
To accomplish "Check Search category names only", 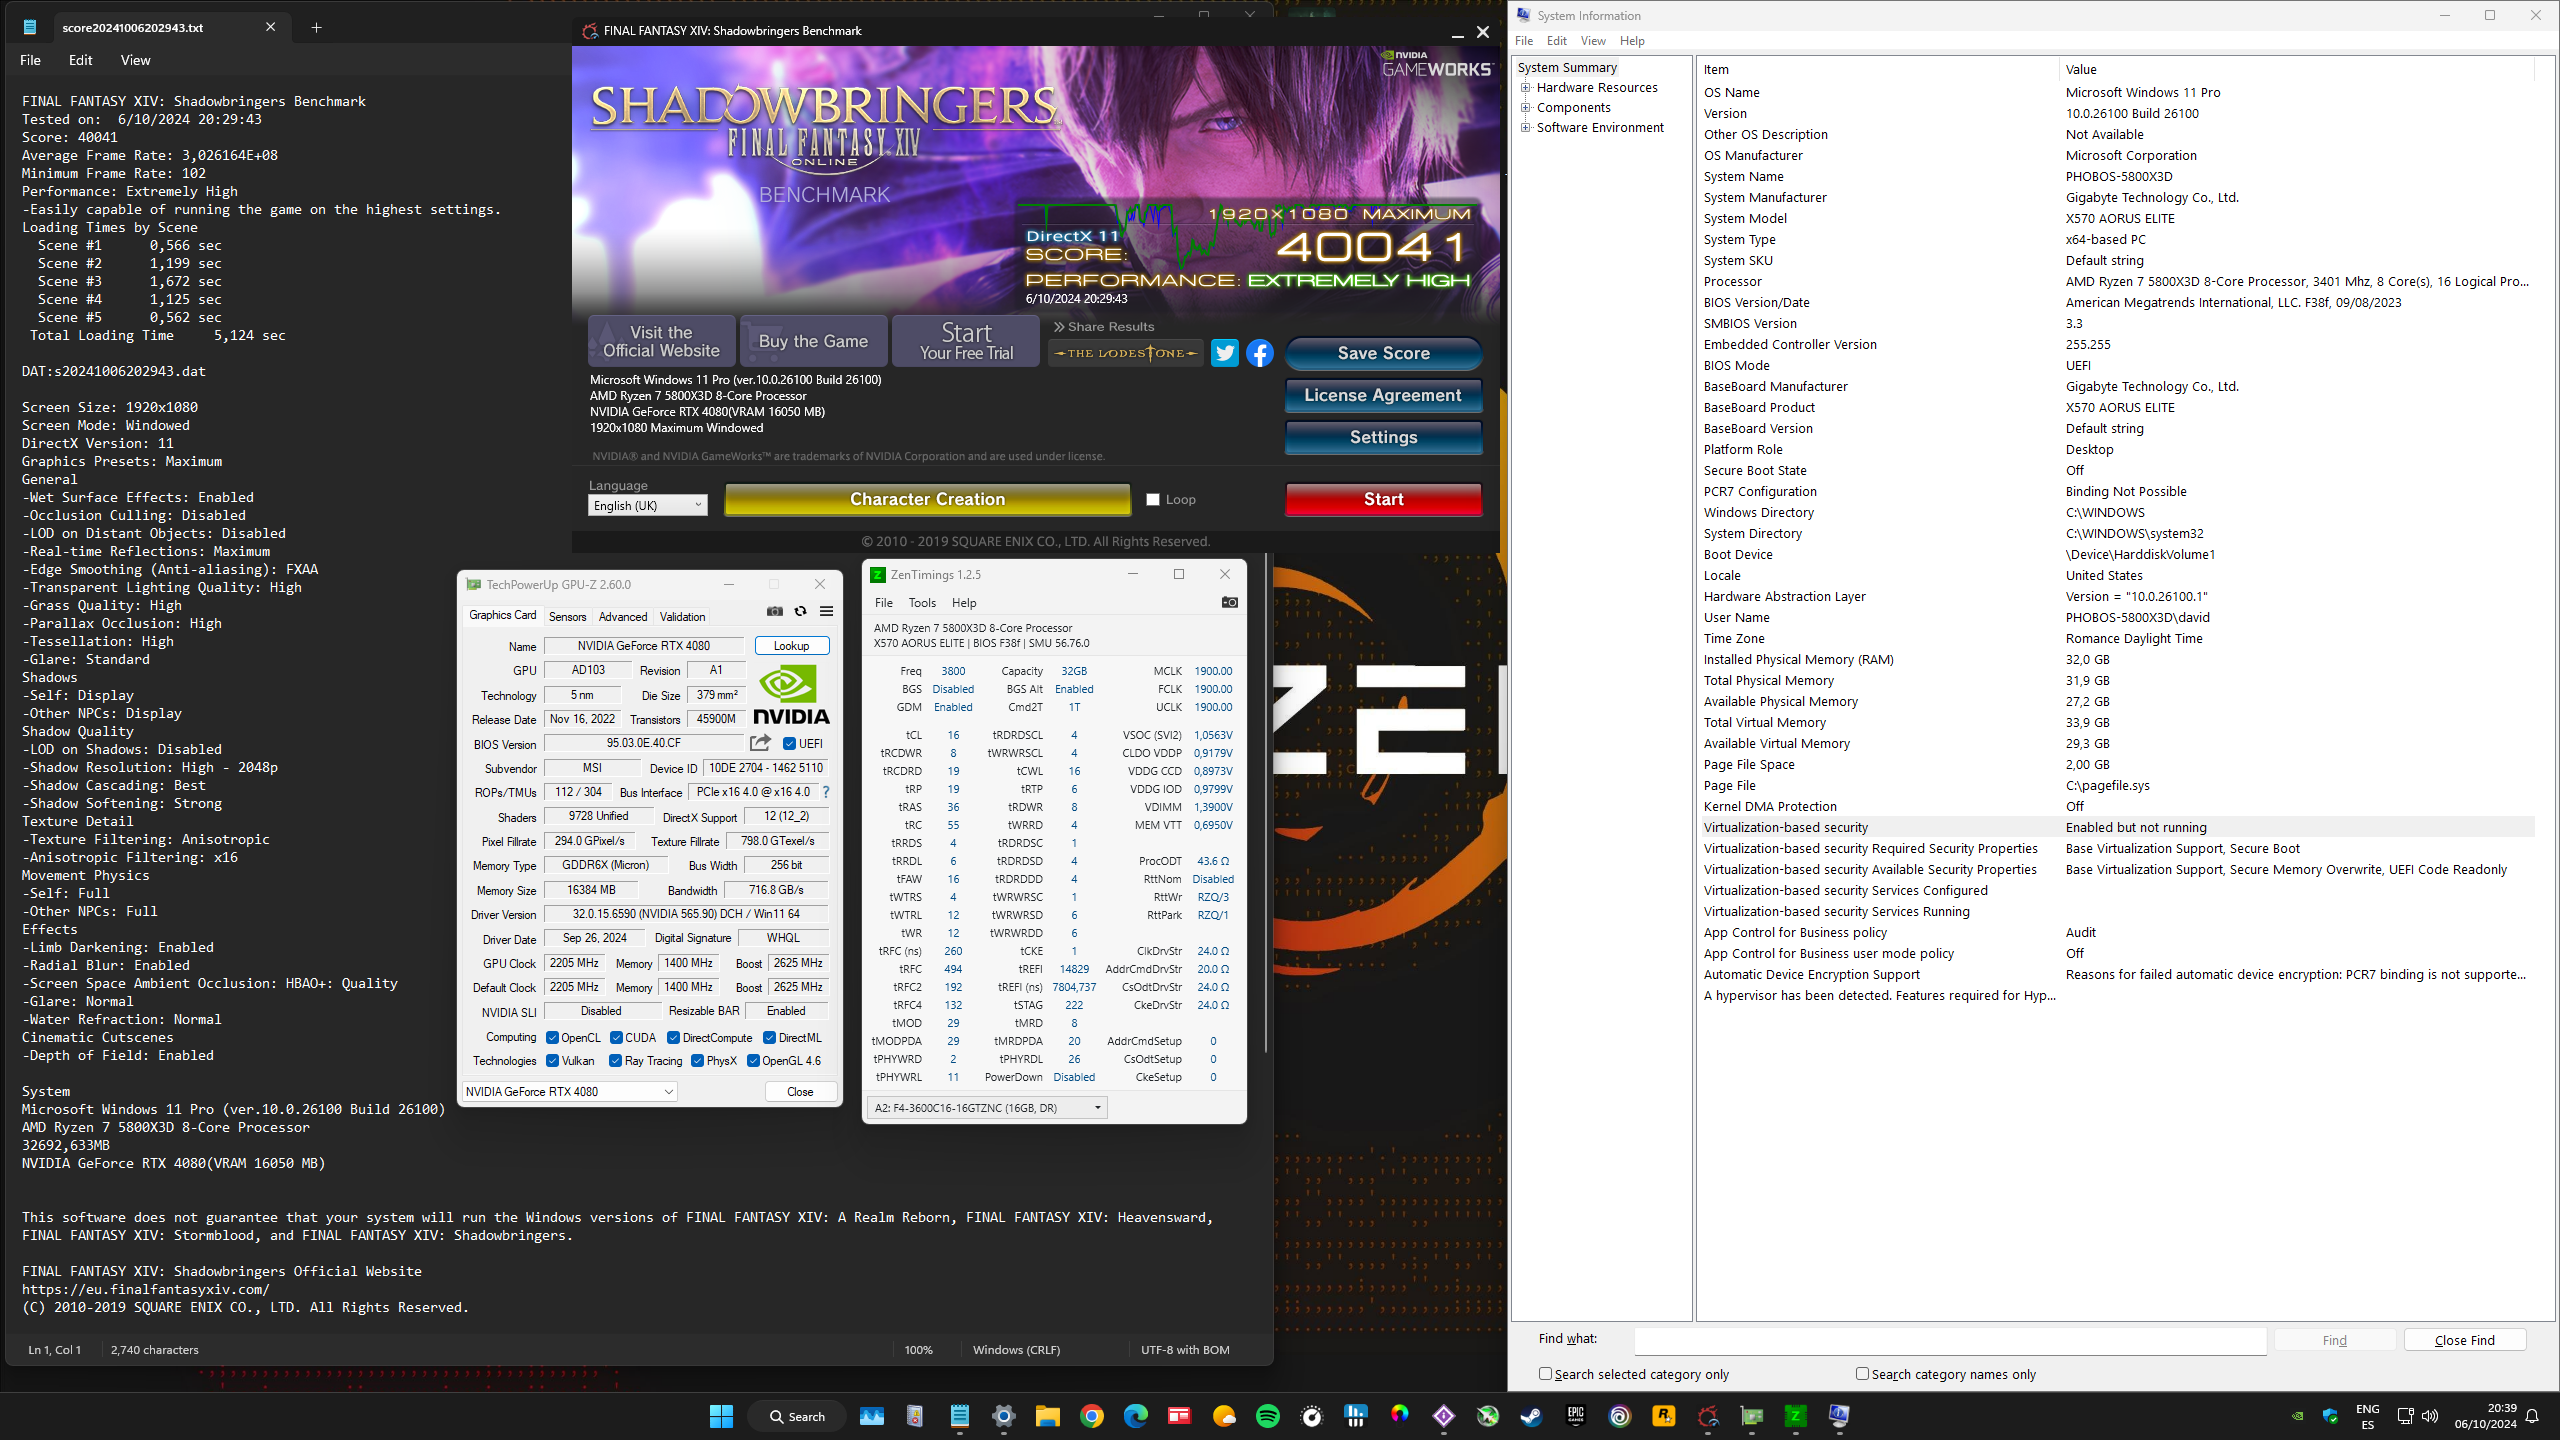I will click(x=1862, y=1374).
